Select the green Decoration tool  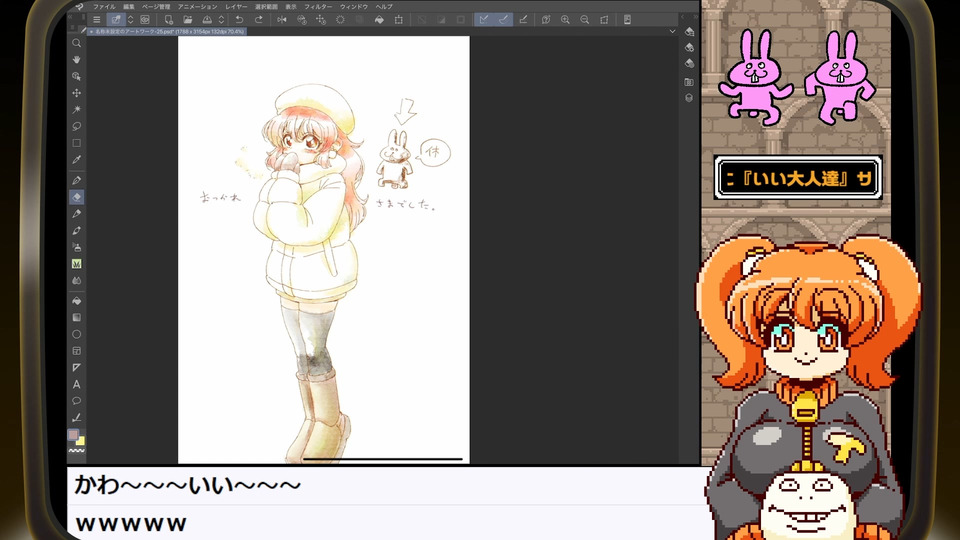pos(77,264)
